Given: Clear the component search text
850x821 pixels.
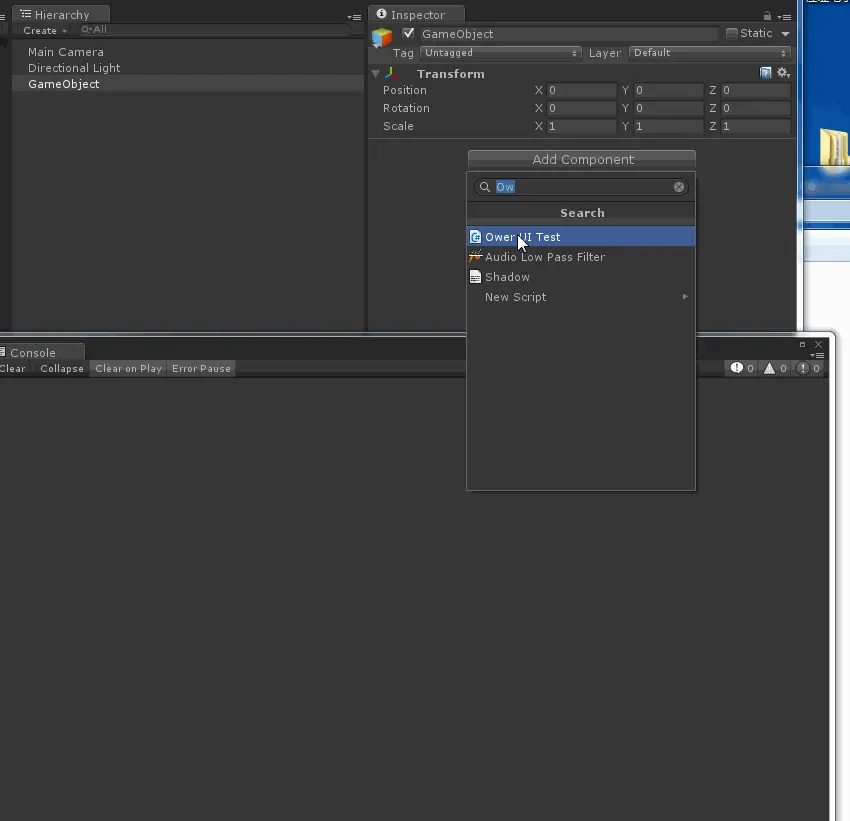Looking at the screenshot, I should coord(679,187).
